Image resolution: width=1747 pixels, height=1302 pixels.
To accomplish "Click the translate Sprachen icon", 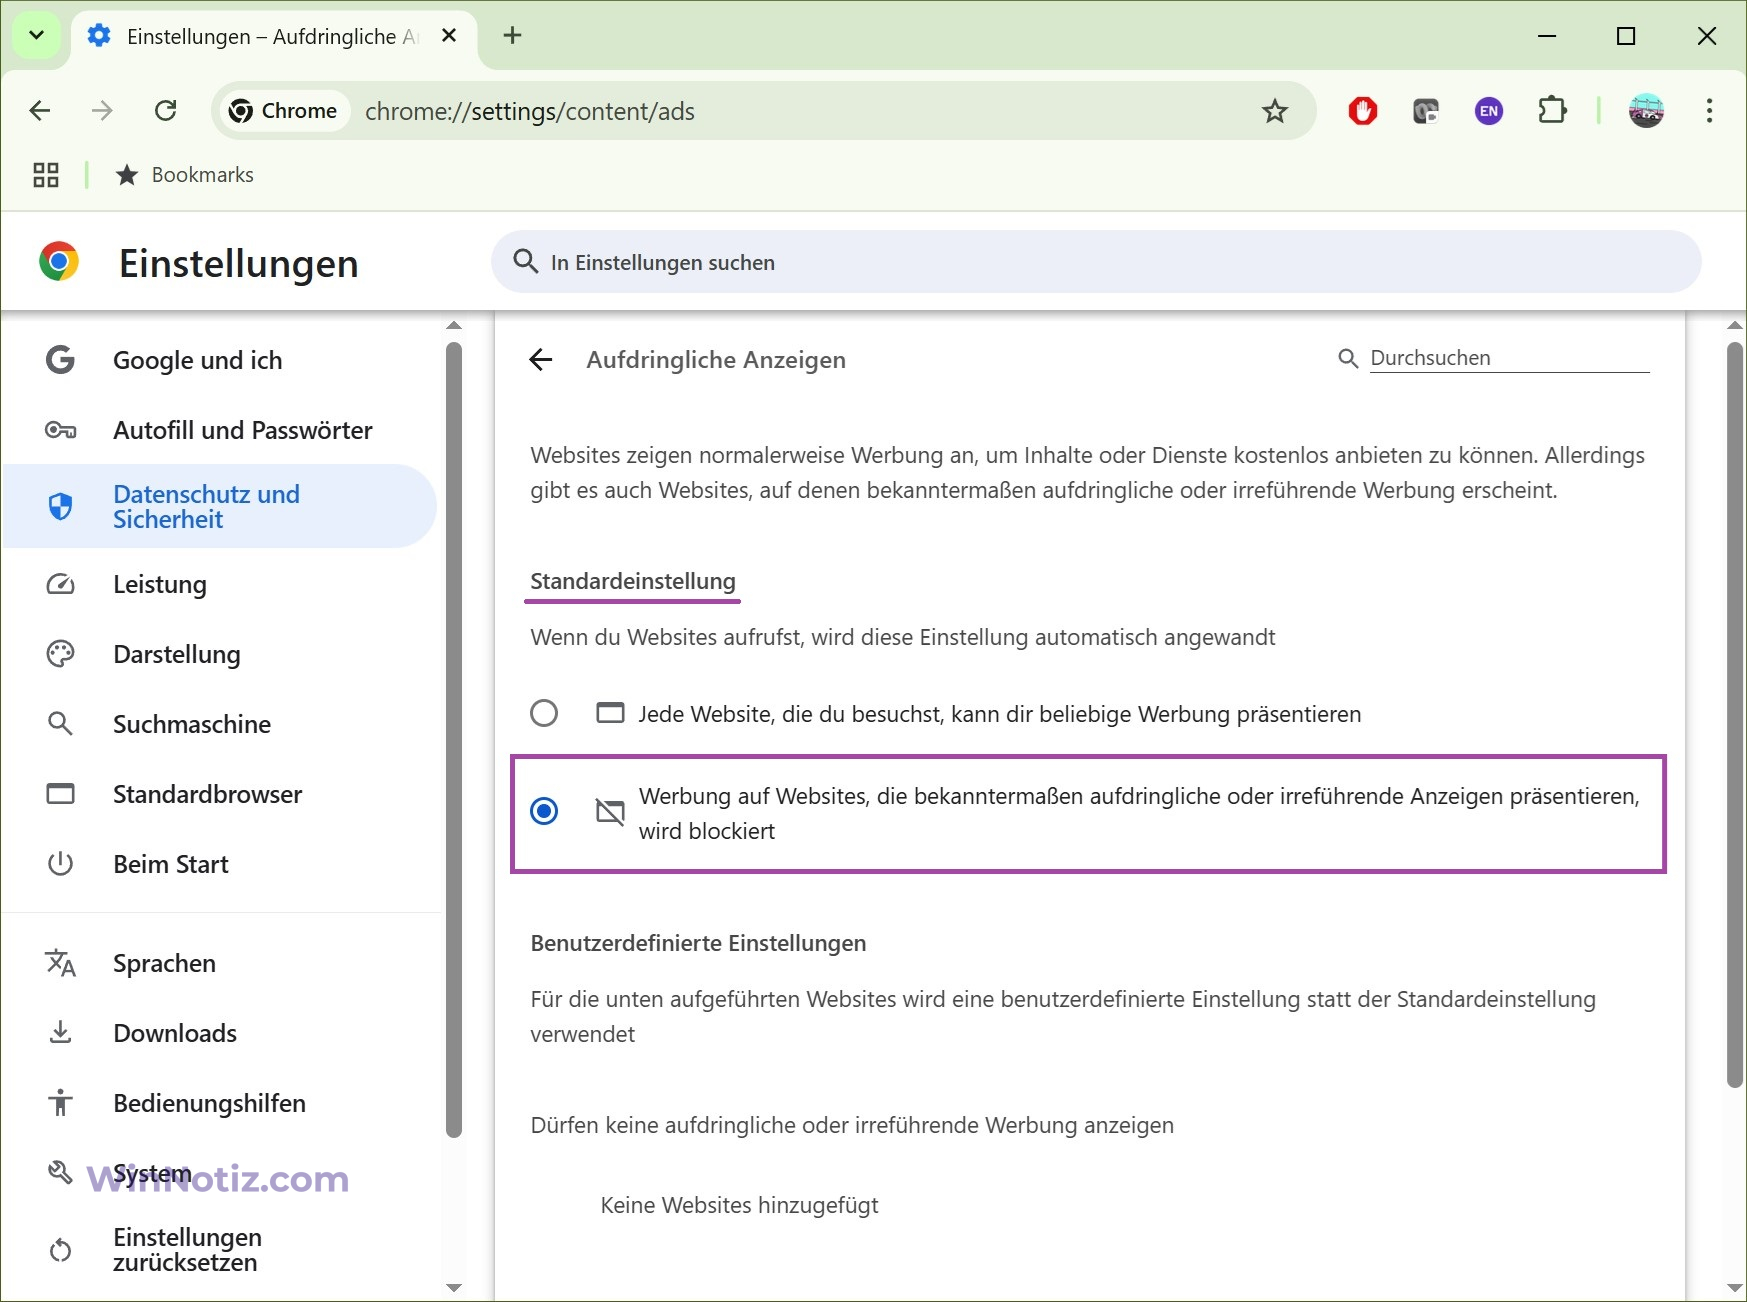I will point(60,963).
